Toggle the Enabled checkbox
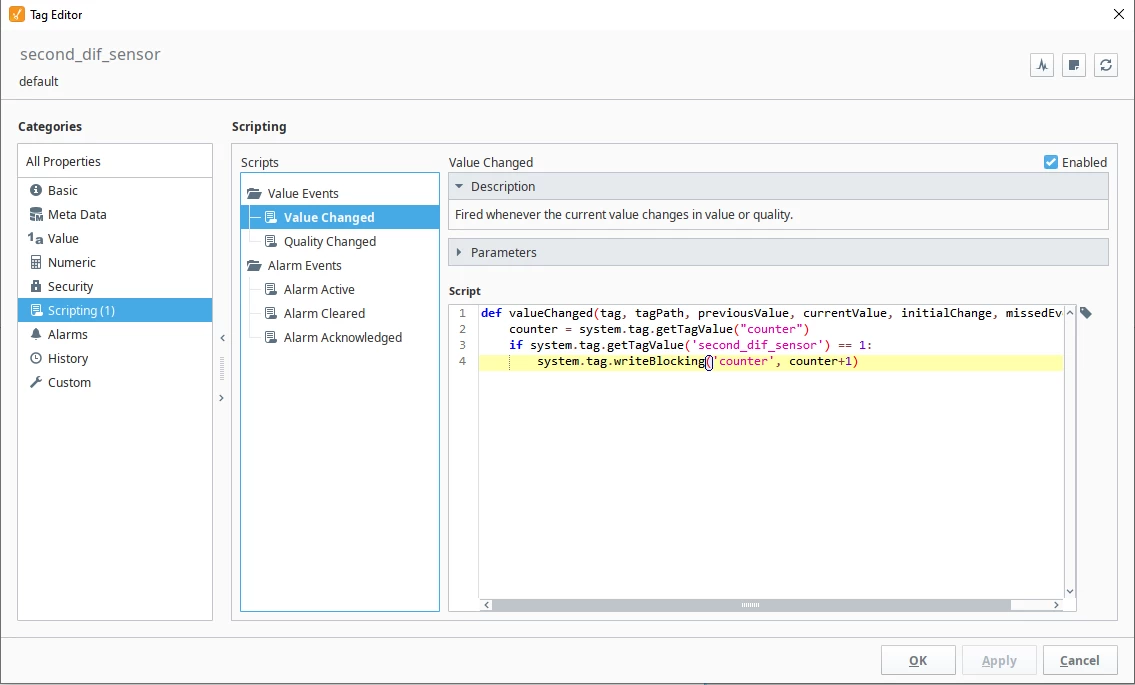The height and width of the screenshot is (685, 1135). click(x=1051, y=162)
